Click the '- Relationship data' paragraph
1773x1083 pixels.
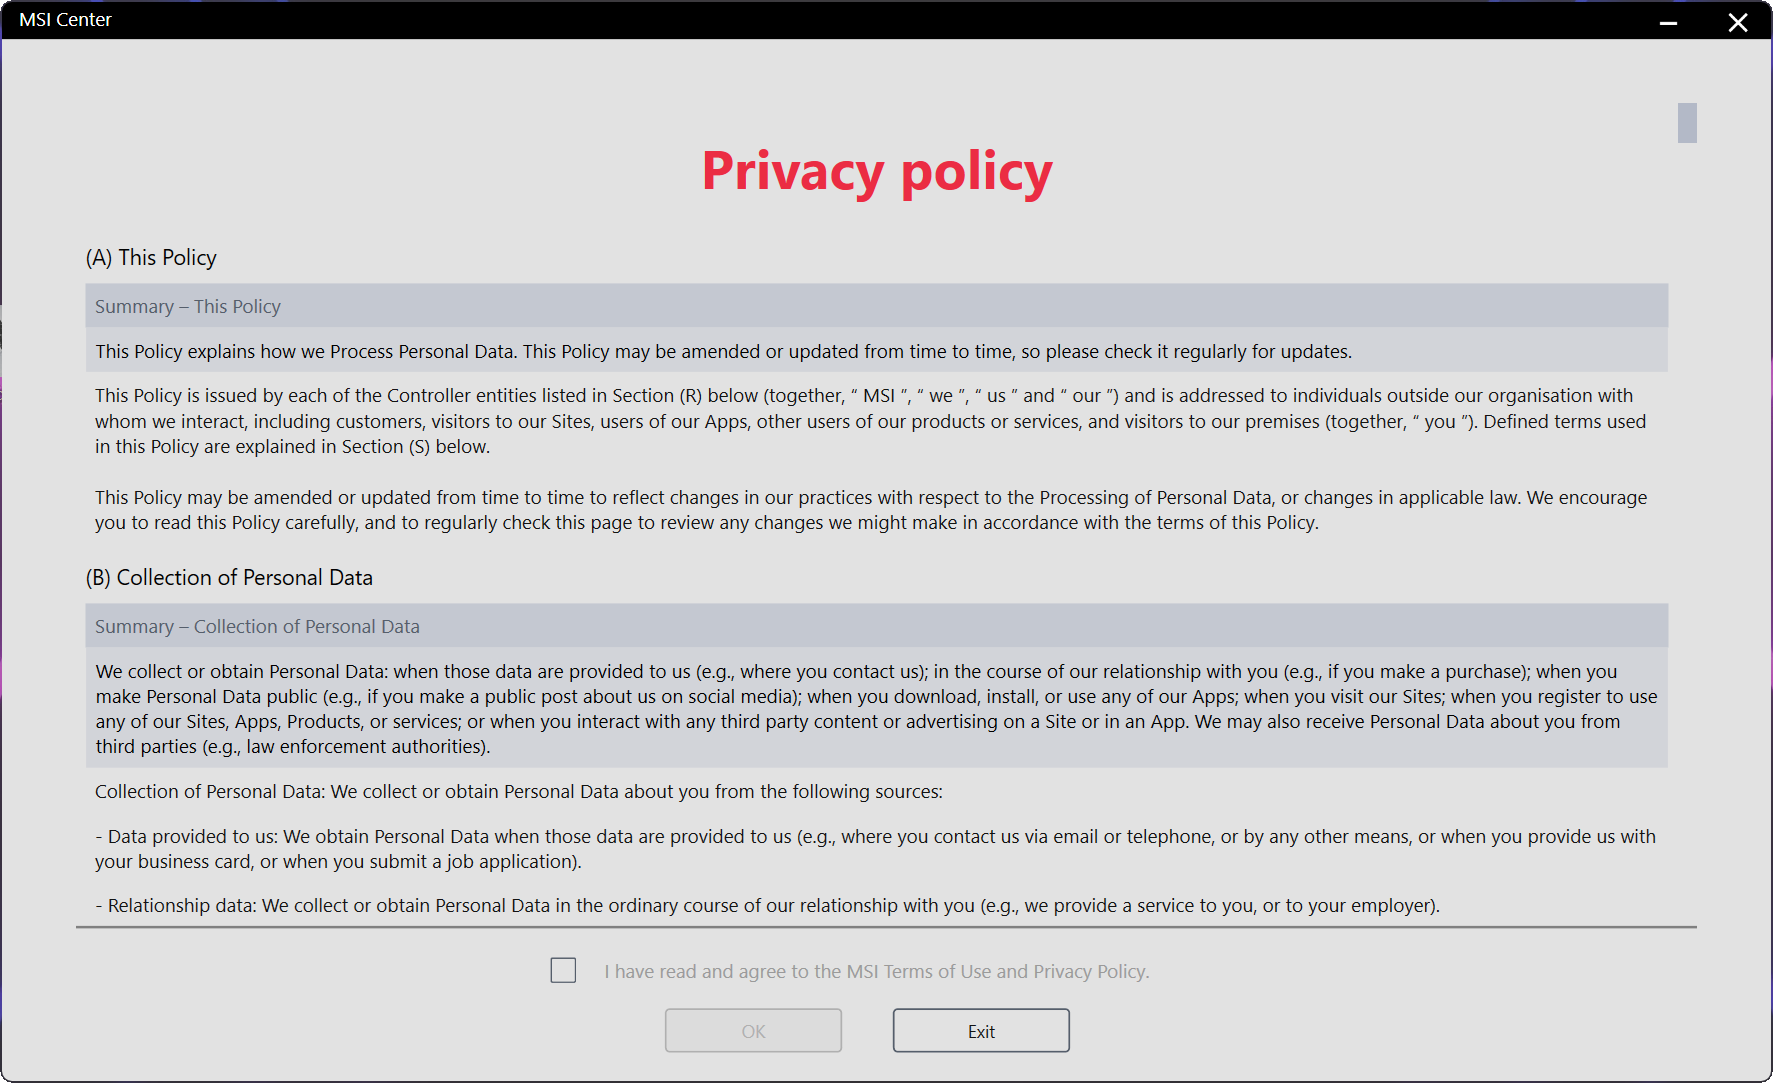pos(767,906)
